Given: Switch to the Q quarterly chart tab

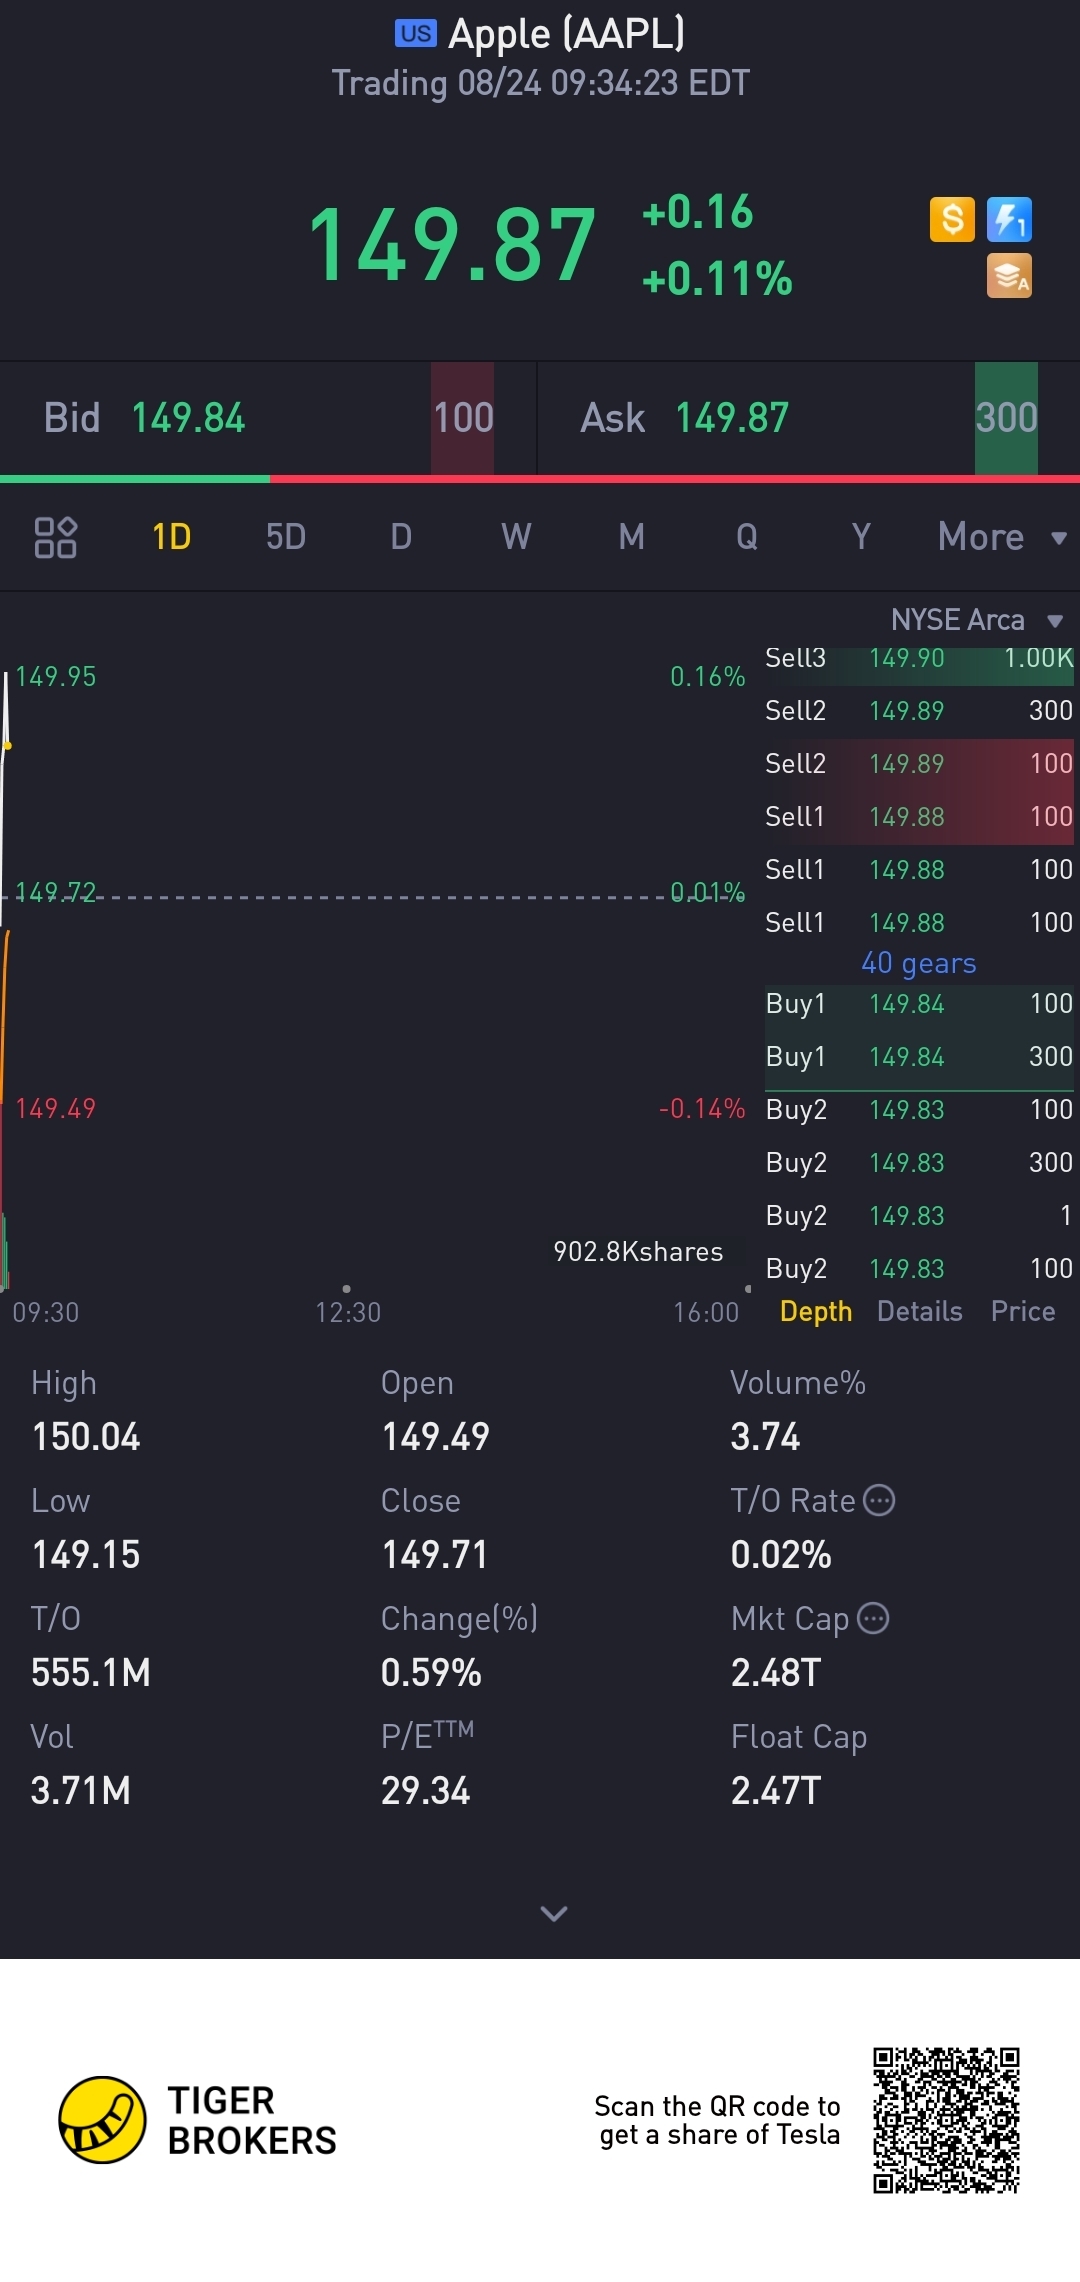Looking at the screenshot, I should tap(746, 537).
